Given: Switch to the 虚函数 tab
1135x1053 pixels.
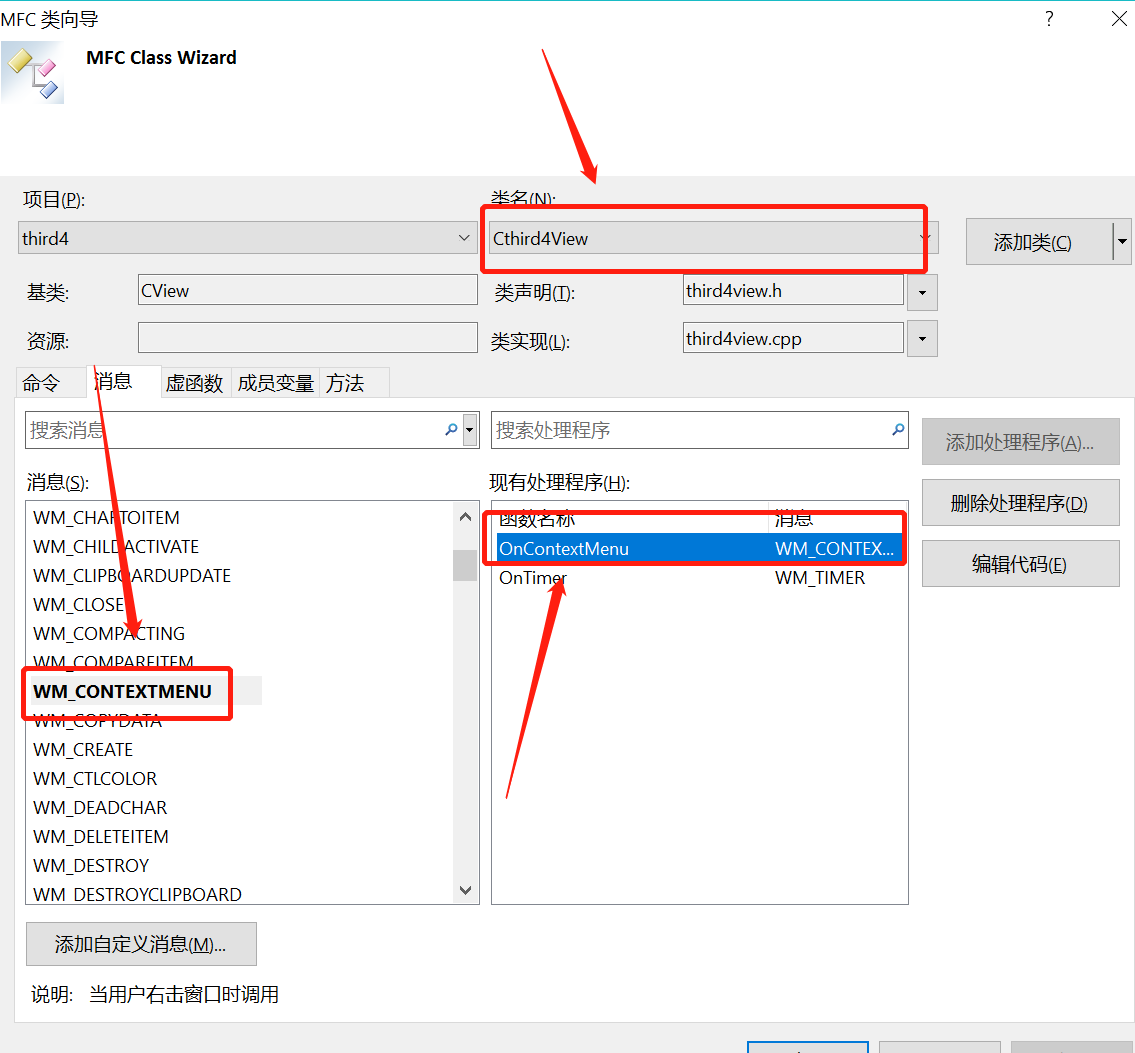Looking at the screenshot, I should coord(194,382).
